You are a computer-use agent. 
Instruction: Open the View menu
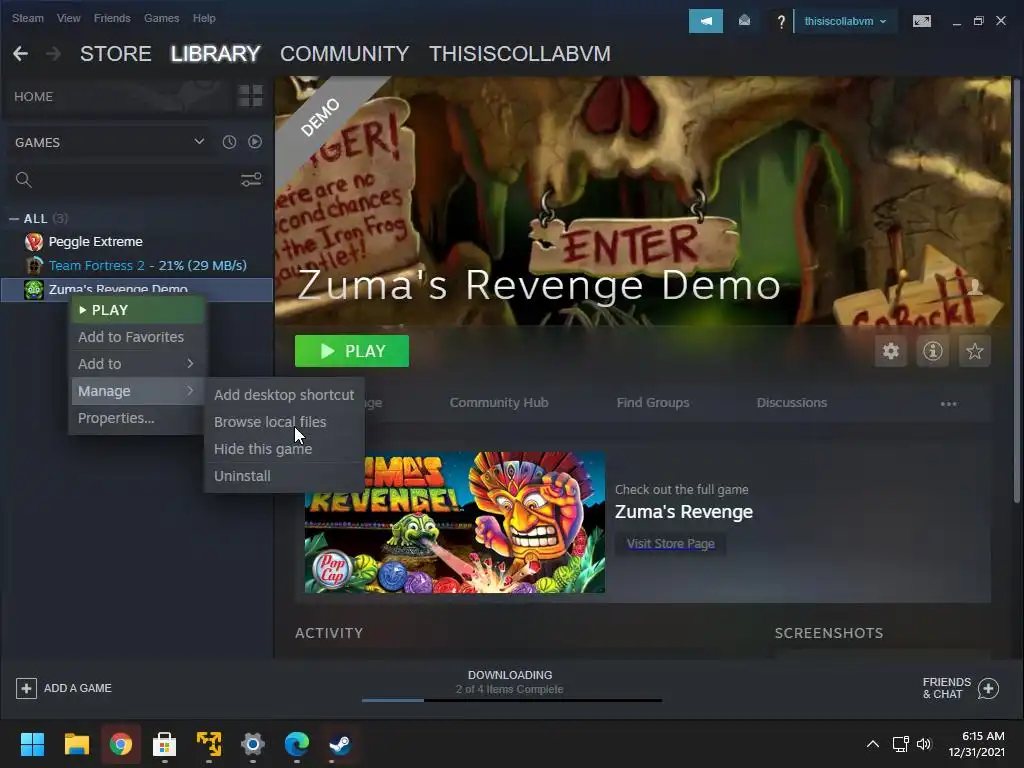click(x=69, y=18)
